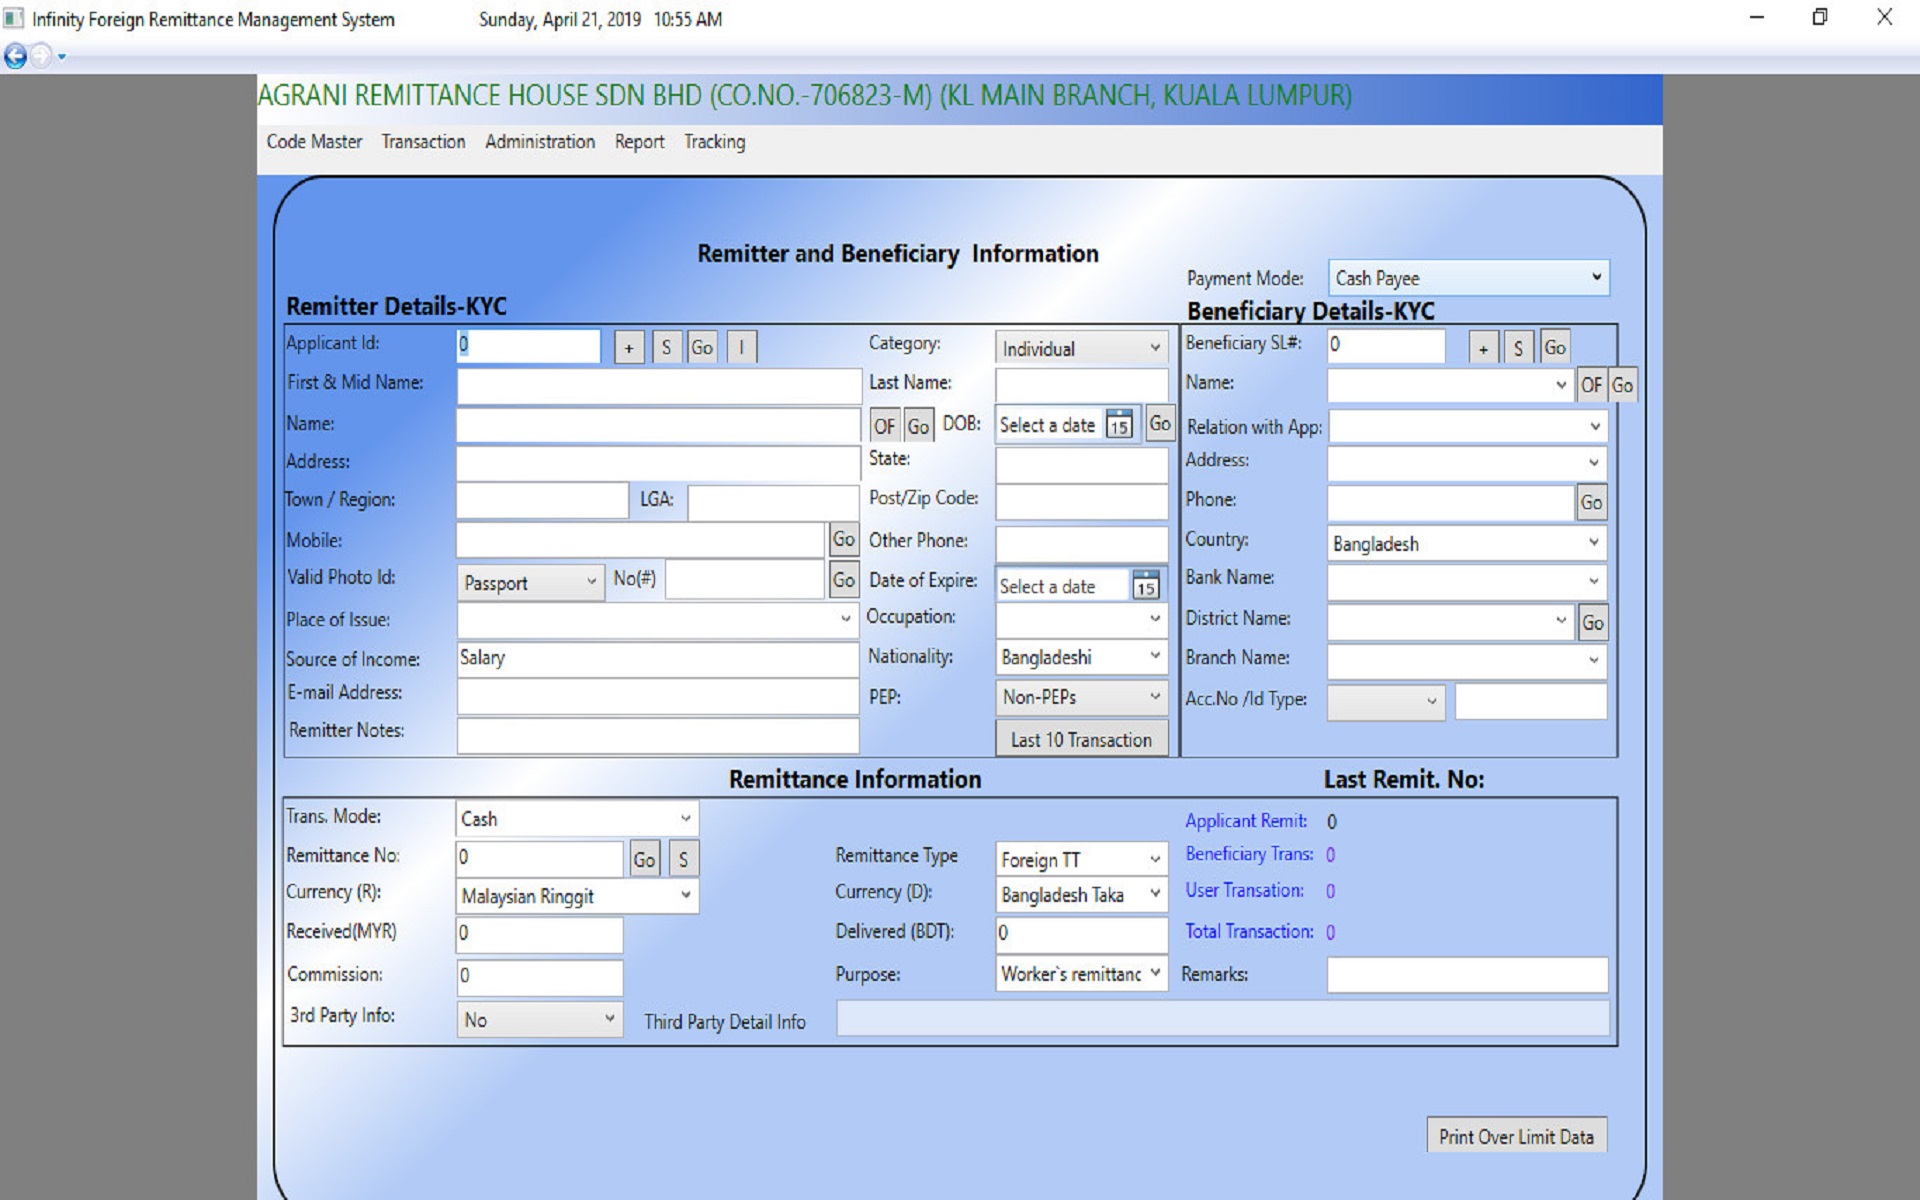Screen dimensions: 1920x1200
Task: Open the Valid Photo Id Passport dropdown
Action: pos(530,582)
